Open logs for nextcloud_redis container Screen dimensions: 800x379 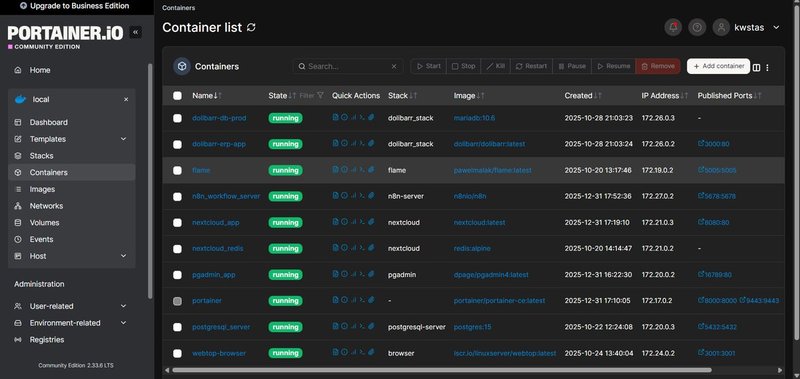coord(335,247)
